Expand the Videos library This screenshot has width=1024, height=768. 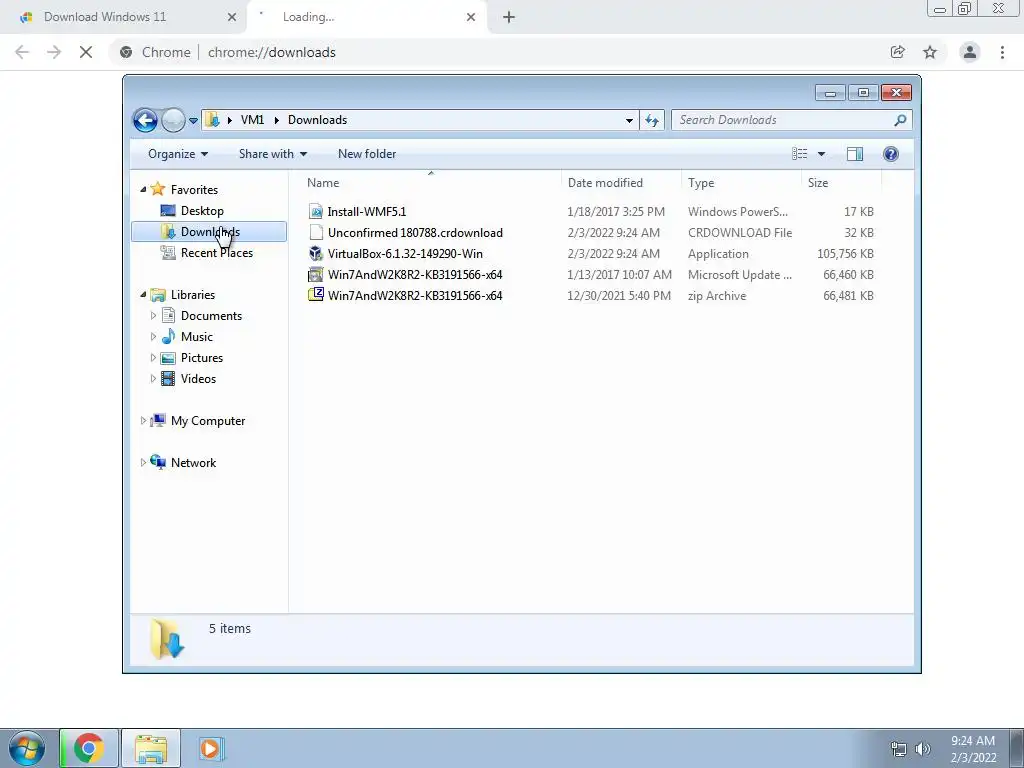[153, 379]
